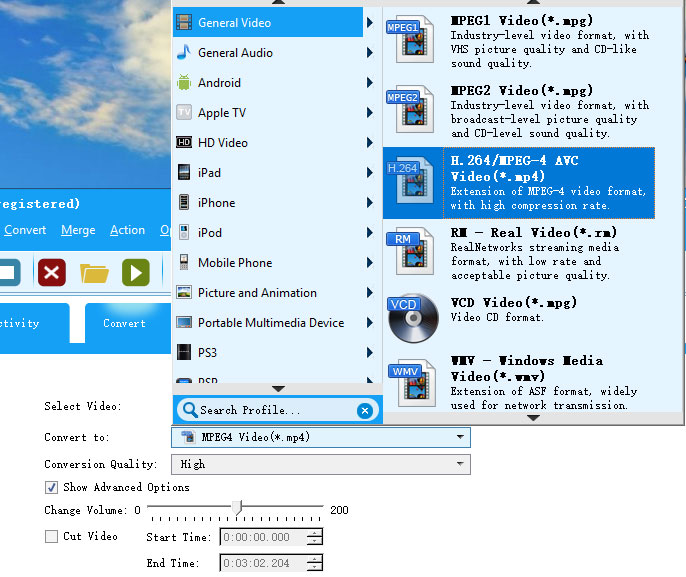Enable the Cut Video checkbox
Viewport: 686px width, 577px height.
[51, 536]
